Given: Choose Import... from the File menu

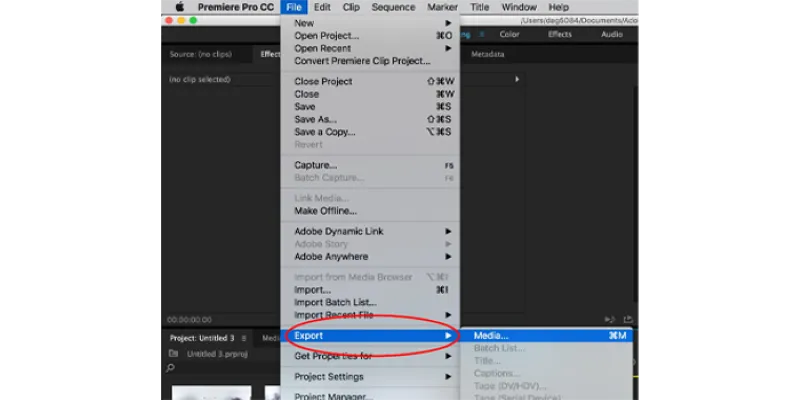Looking at the screenshot, I should (x=370, y=290).
